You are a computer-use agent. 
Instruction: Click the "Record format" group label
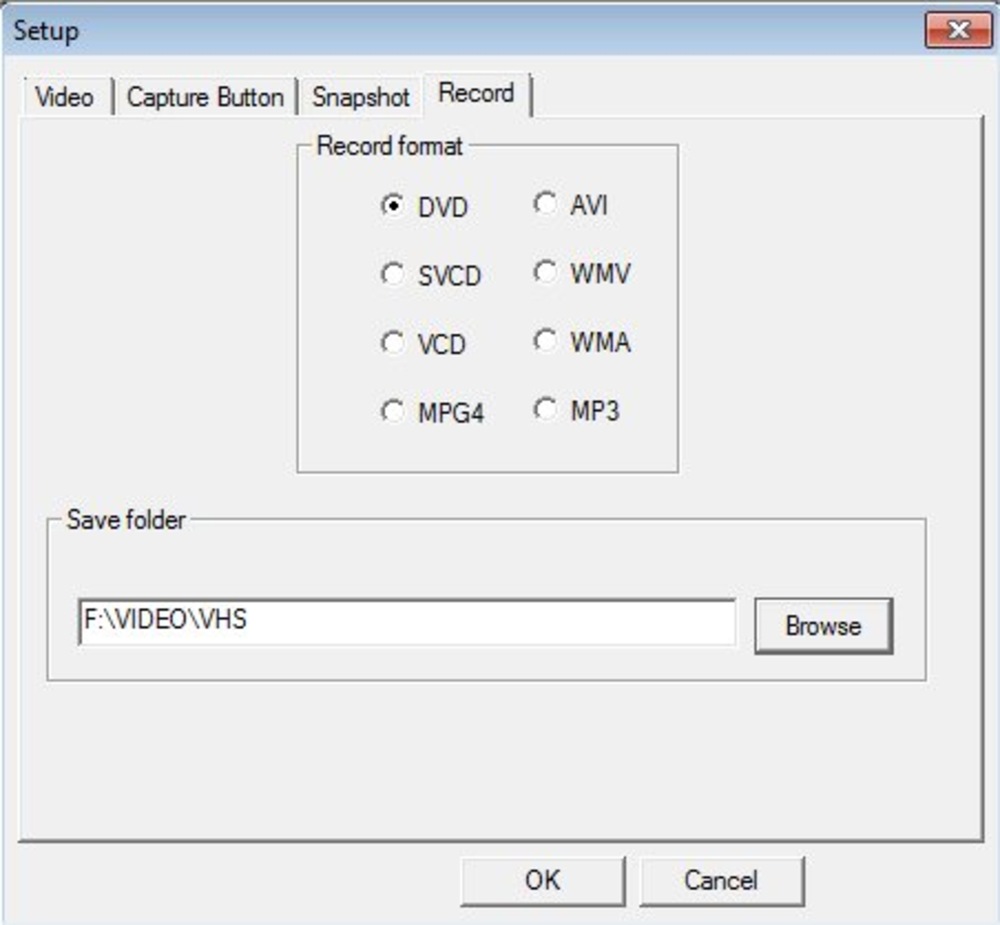click(x=389, y=146)
